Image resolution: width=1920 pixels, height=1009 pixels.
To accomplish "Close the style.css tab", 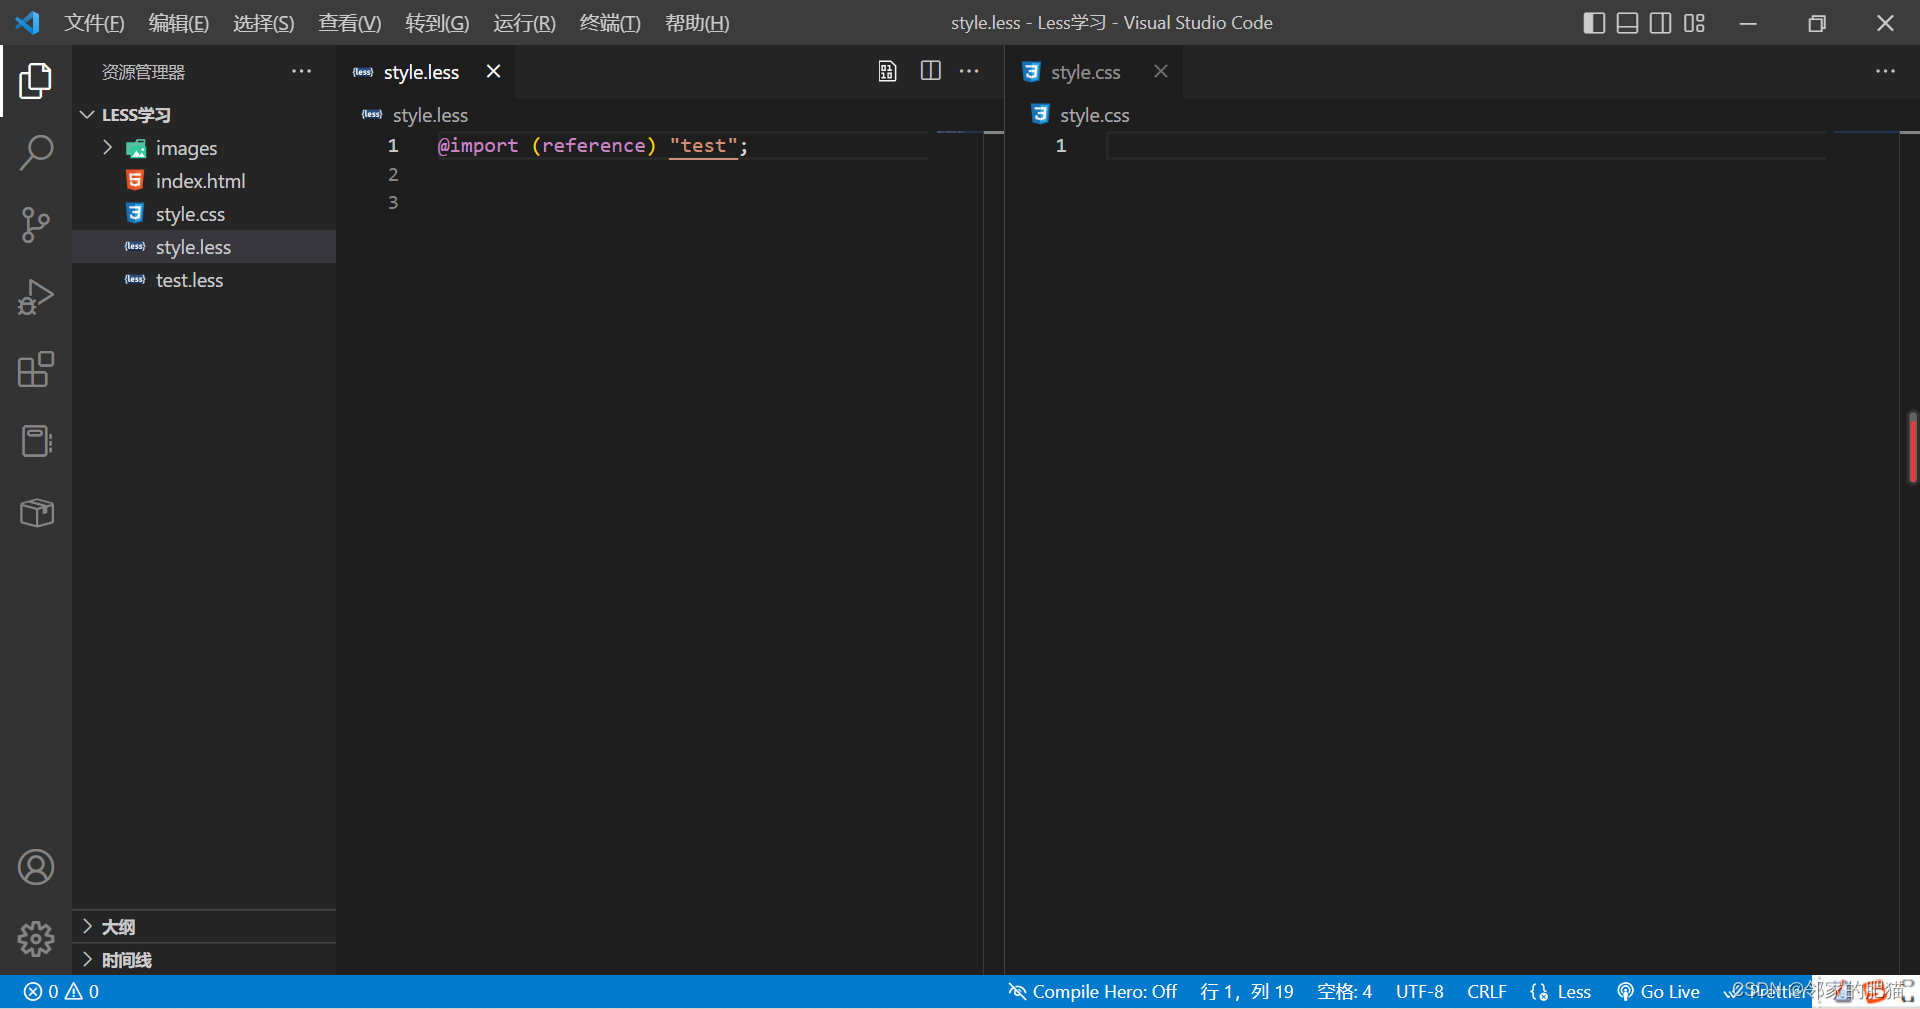I will tap(1160, 71).
